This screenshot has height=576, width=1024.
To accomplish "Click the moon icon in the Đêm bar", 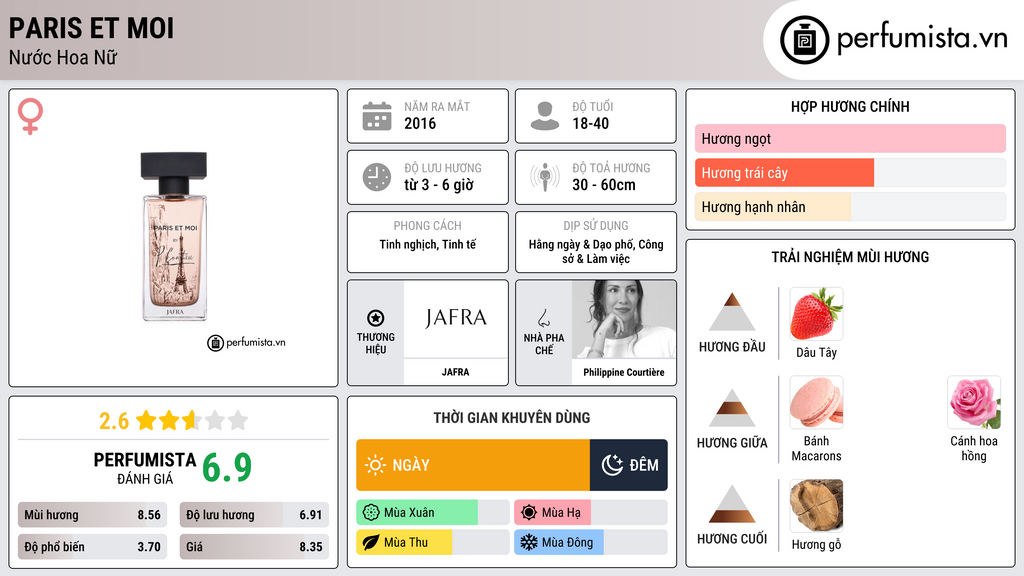I will click(x=612, y=465).
